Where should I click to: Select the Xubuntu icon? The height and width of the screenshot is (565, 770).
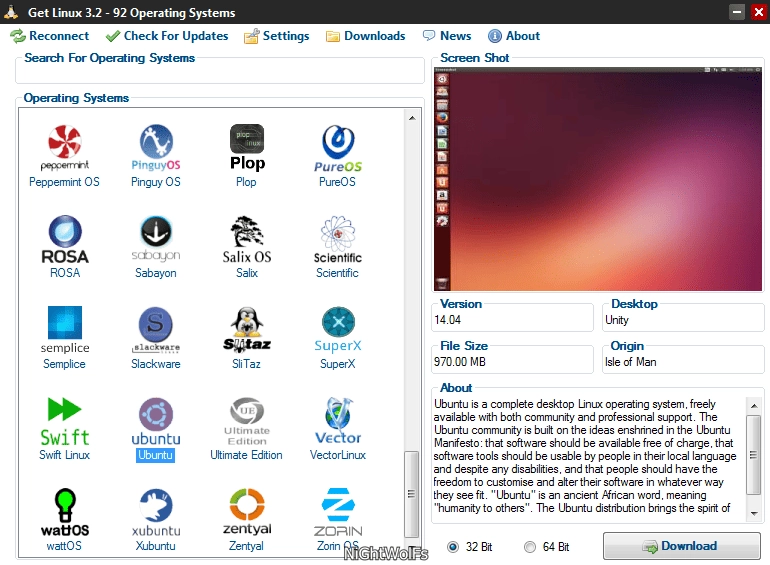[x=156, y=512]
